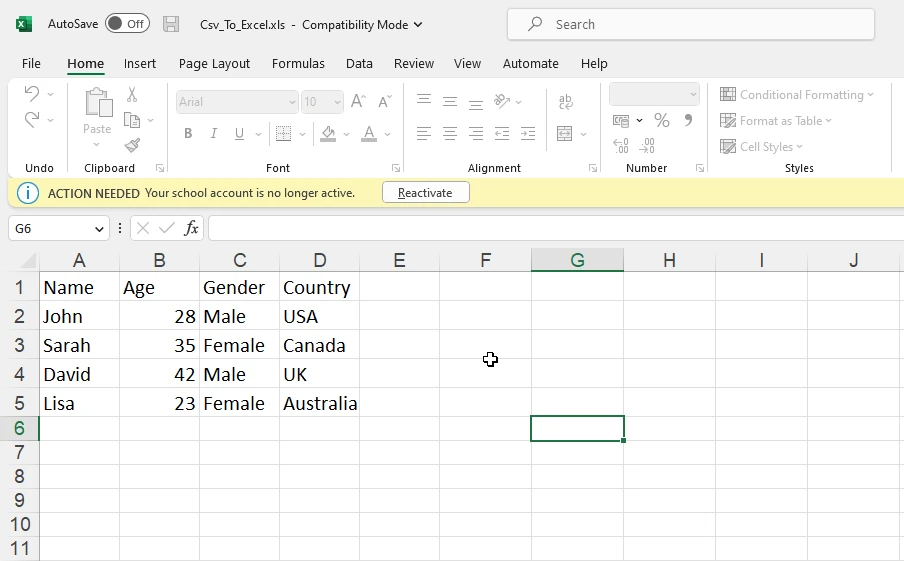Click the Wrap Text icon

click(x=566, y=102)
